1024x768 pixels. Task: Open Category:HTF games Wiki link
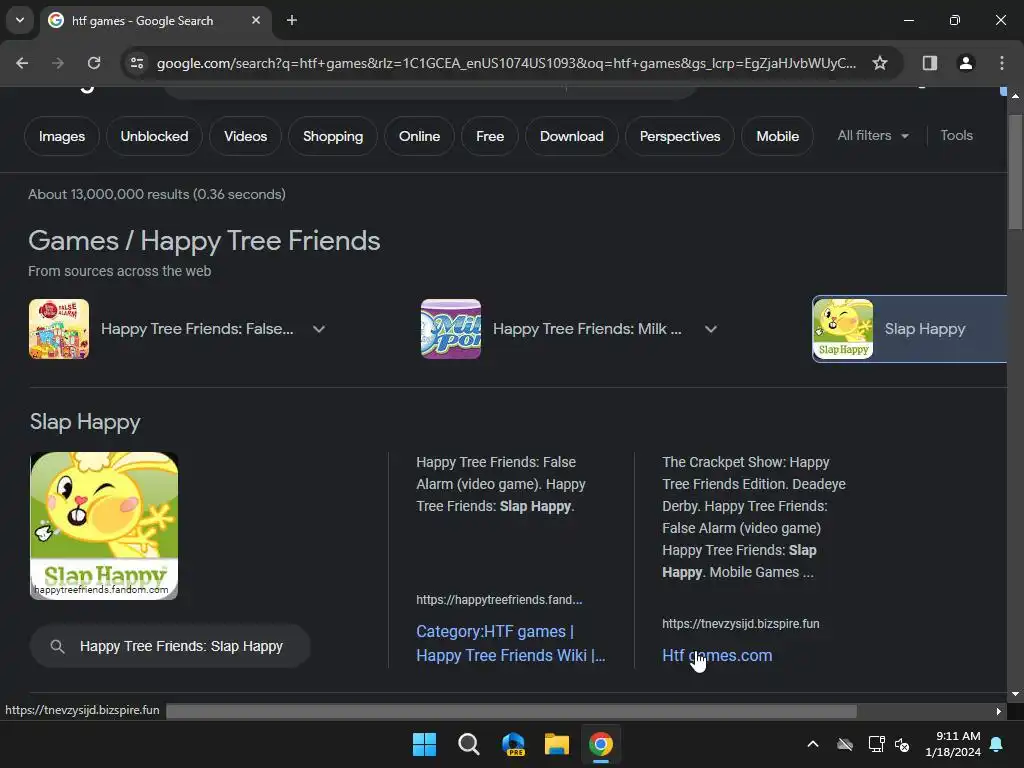(511, 643)
